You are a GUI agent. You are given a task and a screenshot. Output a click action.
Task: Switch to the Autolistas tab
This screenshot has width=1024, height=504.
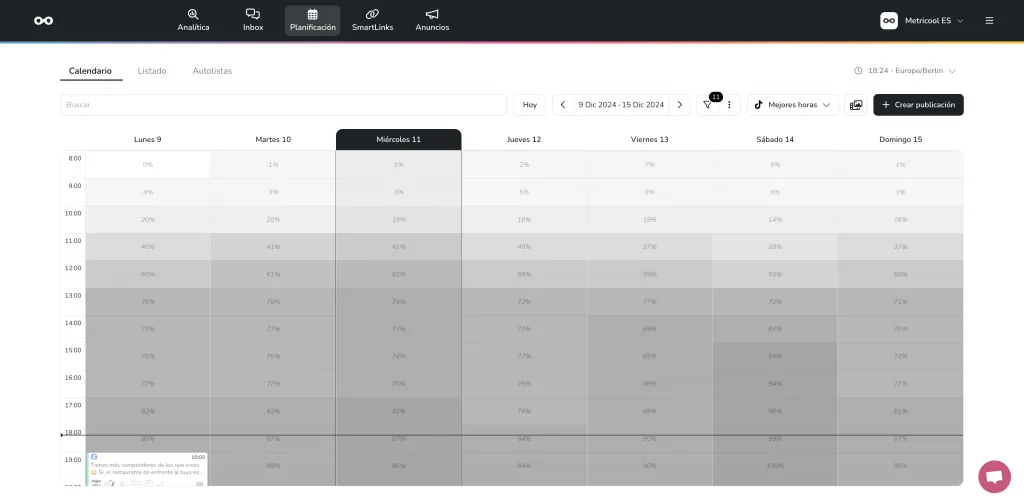pyautogui.click(x=212, y=71)
